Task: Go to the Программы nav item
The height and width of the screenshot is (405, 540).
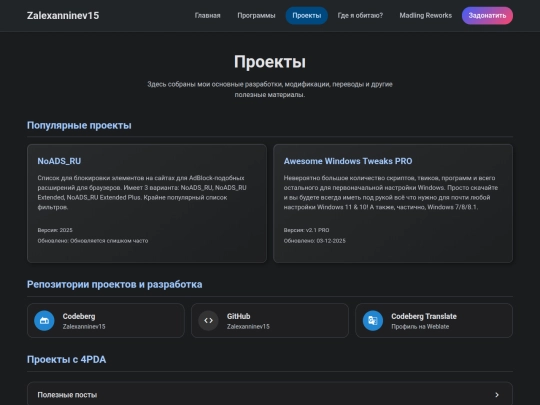Action: 256,15
